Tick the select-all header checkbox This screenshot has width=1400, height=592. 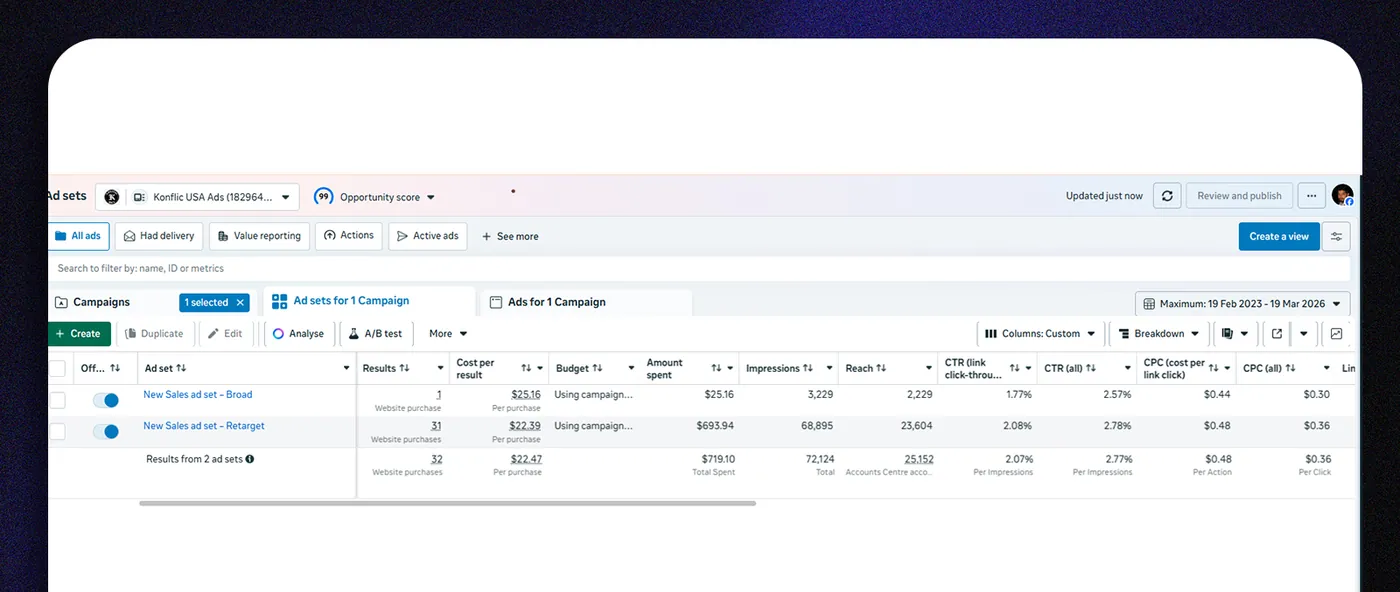click(57, 368)
